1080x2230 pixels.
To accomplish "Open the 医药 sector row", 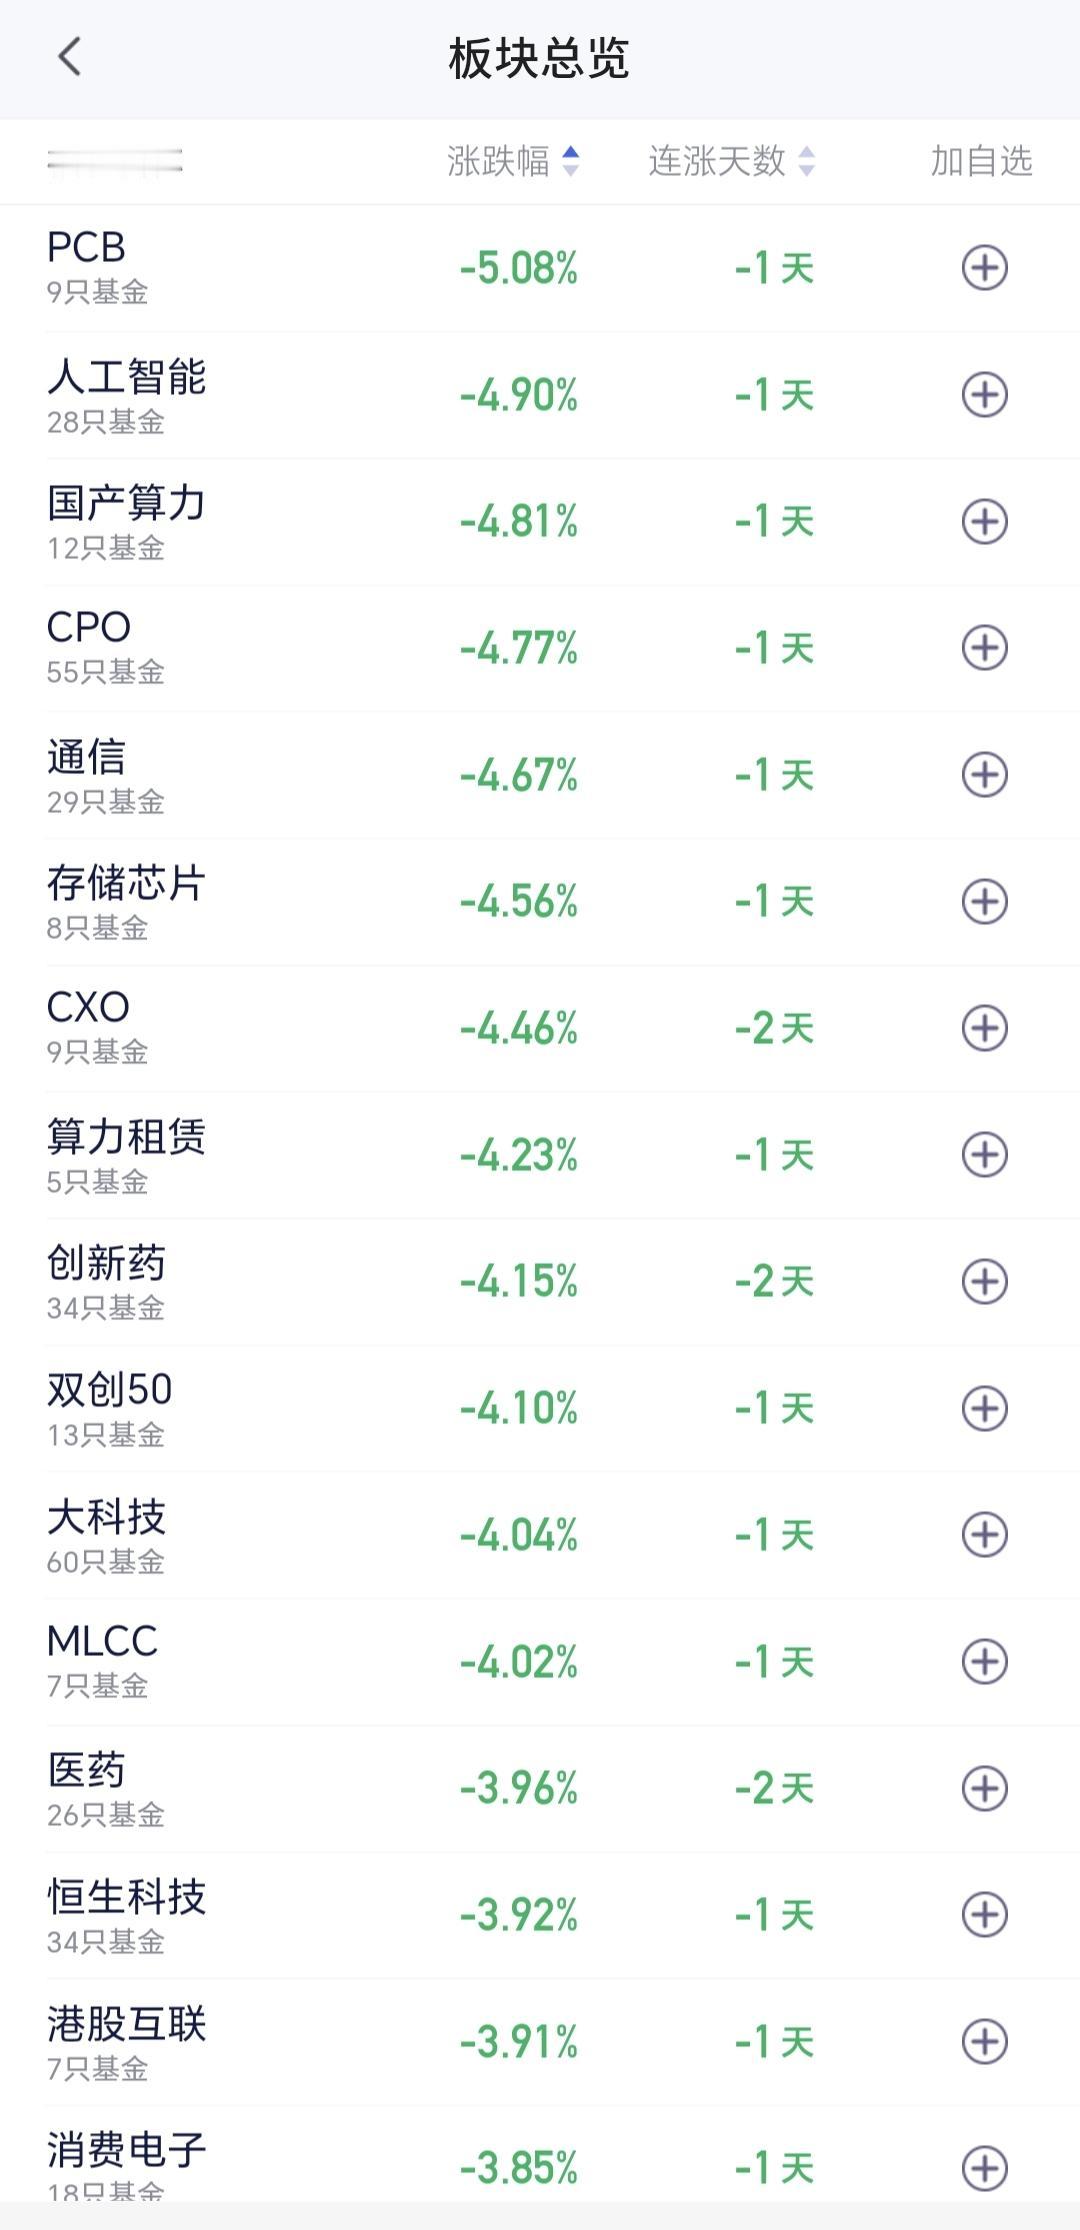I will (540, 1788).
